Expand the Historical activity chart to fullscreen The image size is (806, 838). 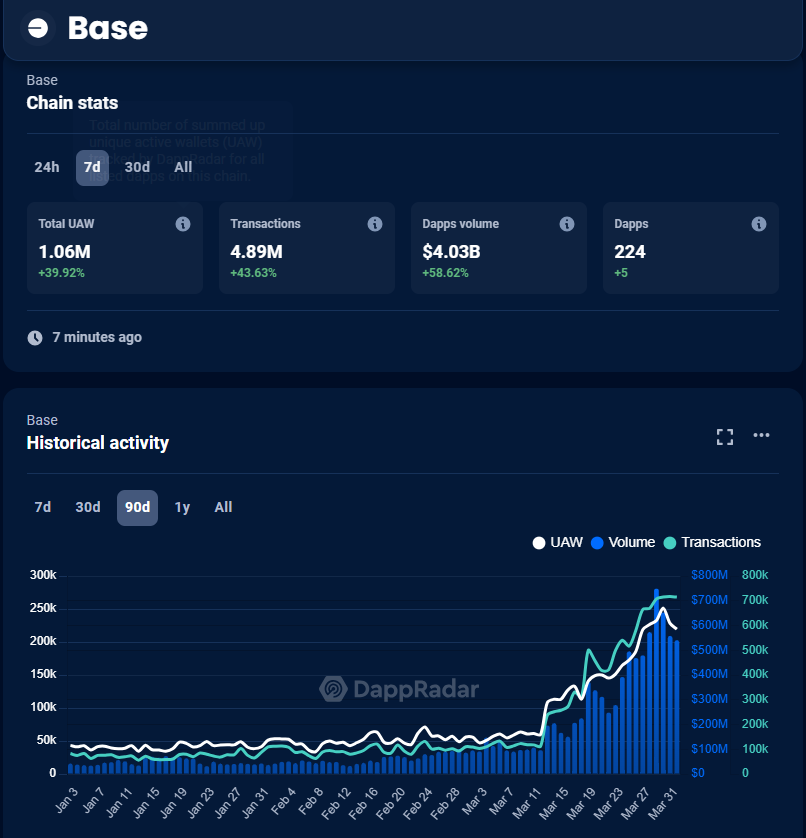tap(725, 437)
